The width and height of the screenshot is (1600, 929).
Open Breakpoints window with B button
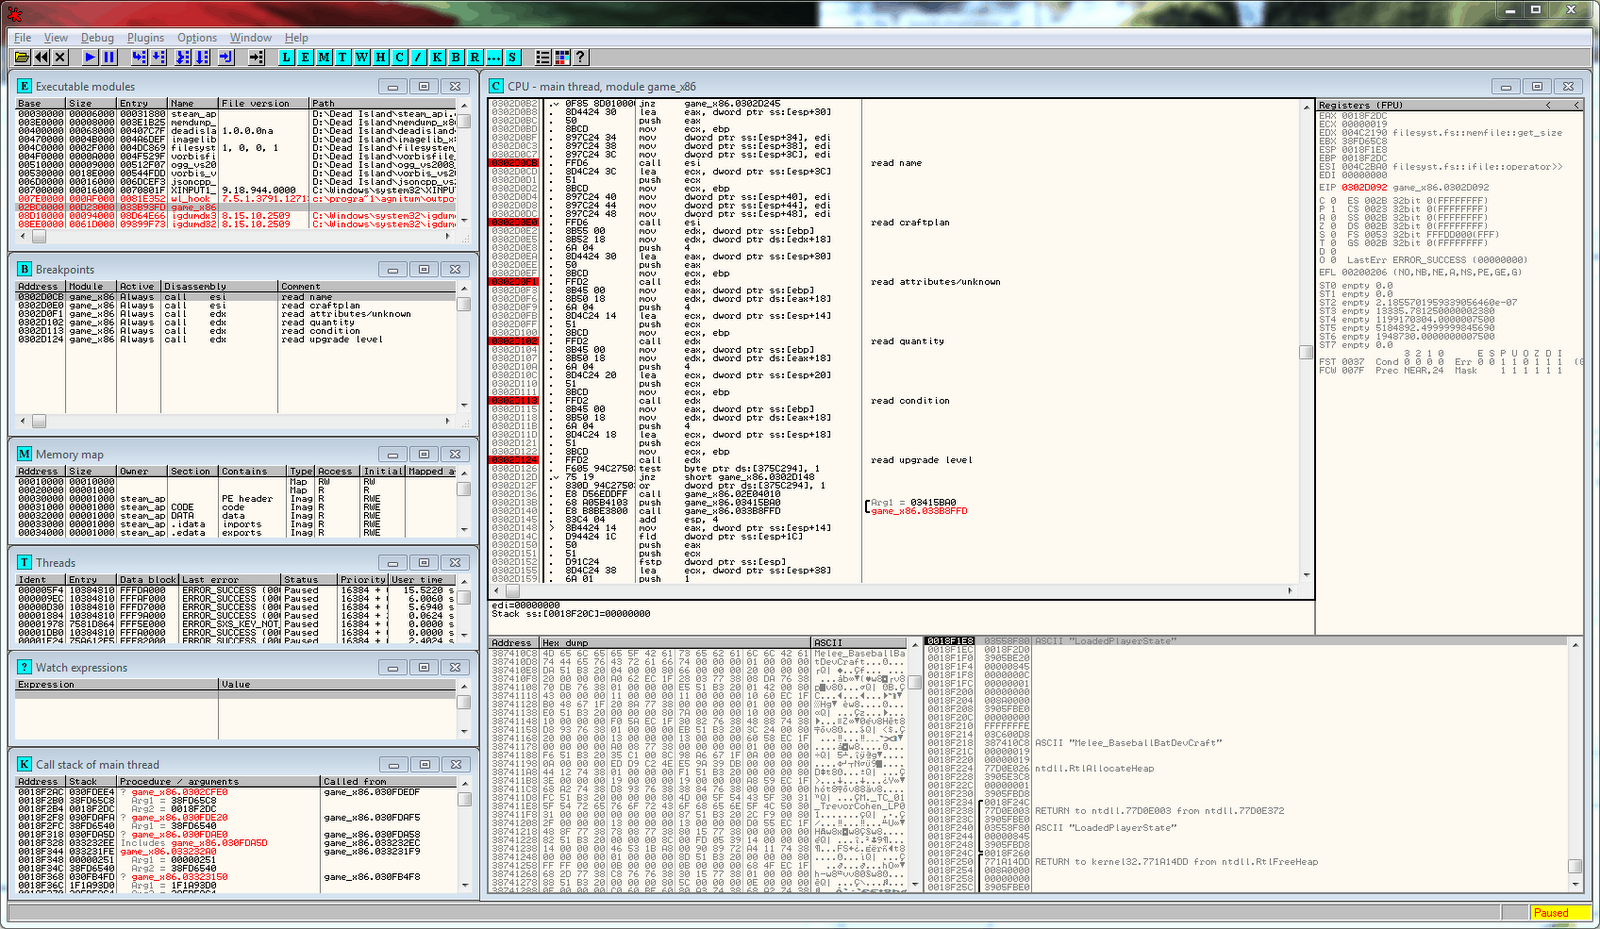[x=456, y=58]
